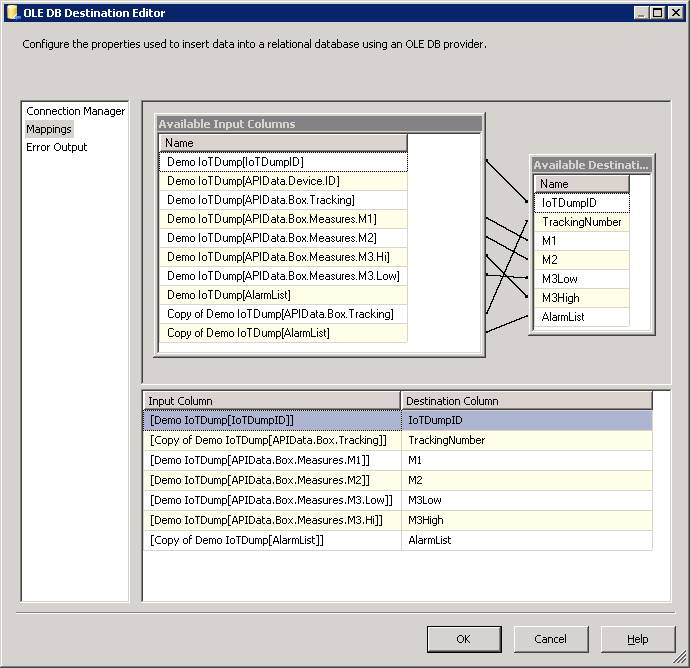The height and width of the screenshot is (668, 690).
Task: Select the Mappings page
Action: point(49,129)
